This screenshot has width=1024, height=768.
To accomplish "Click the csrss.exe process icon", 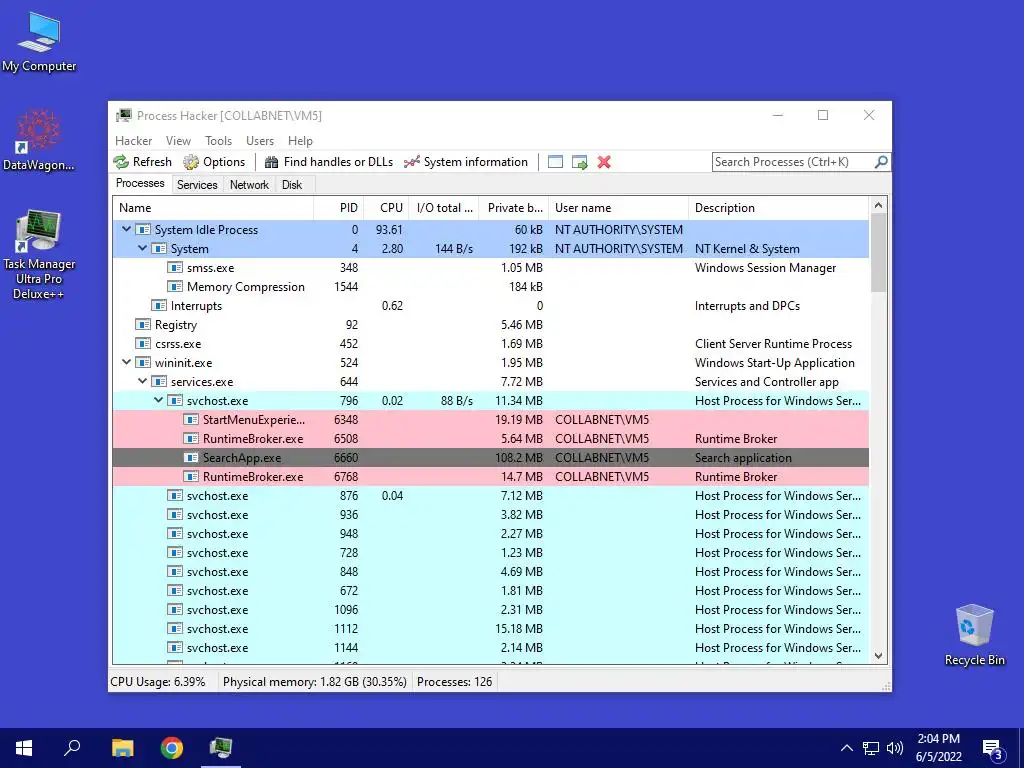I will coord(142,344).
